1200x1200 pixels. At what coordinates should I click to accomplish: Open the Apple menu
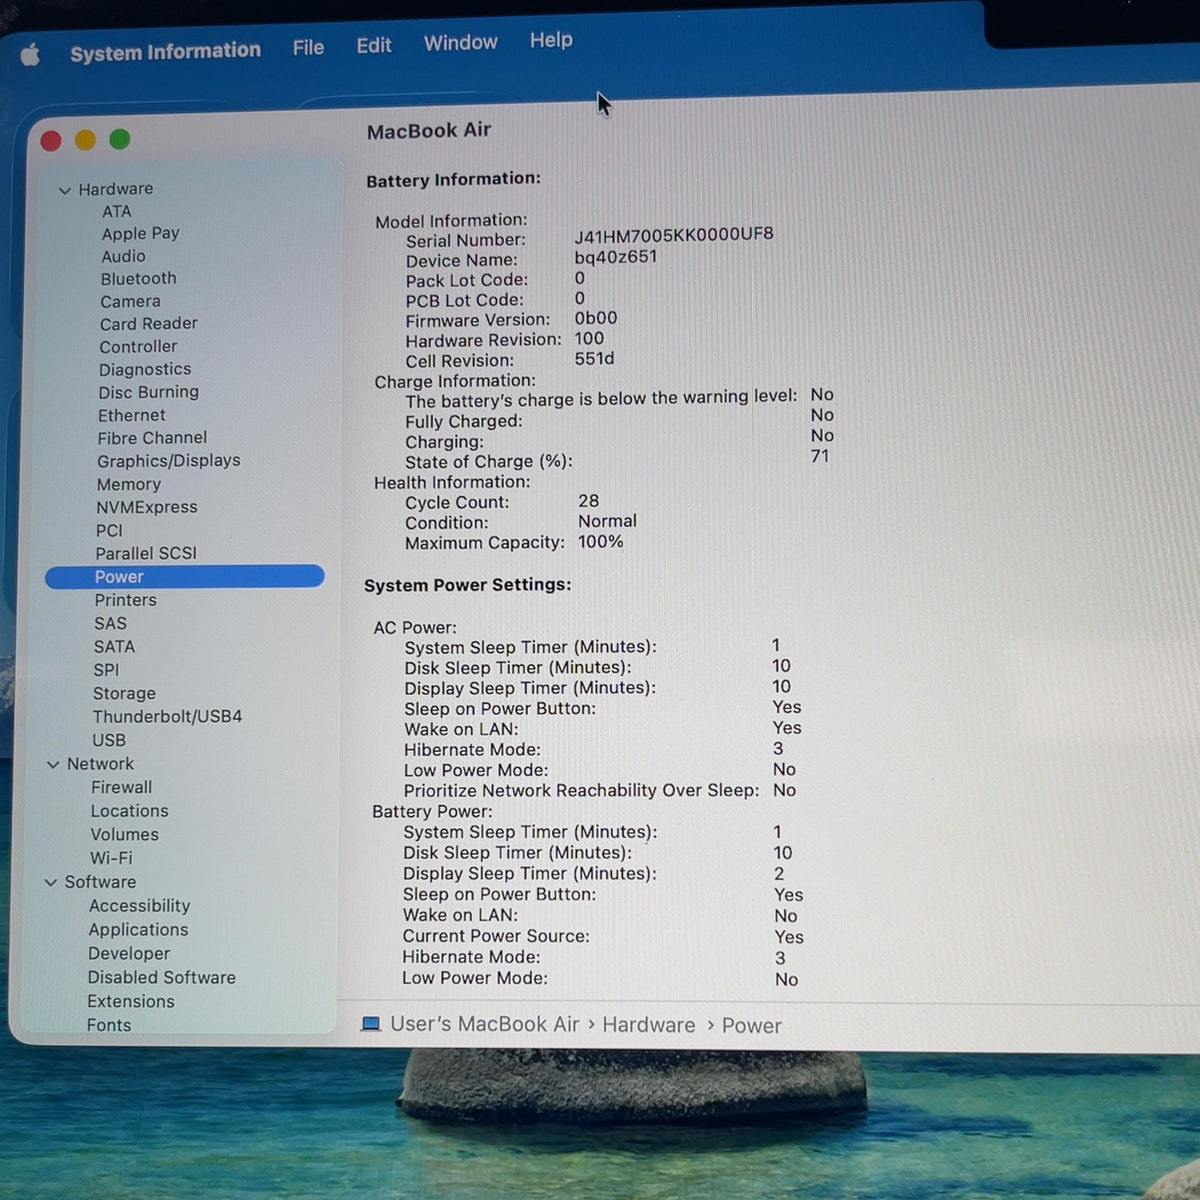[x=31, y=54]
